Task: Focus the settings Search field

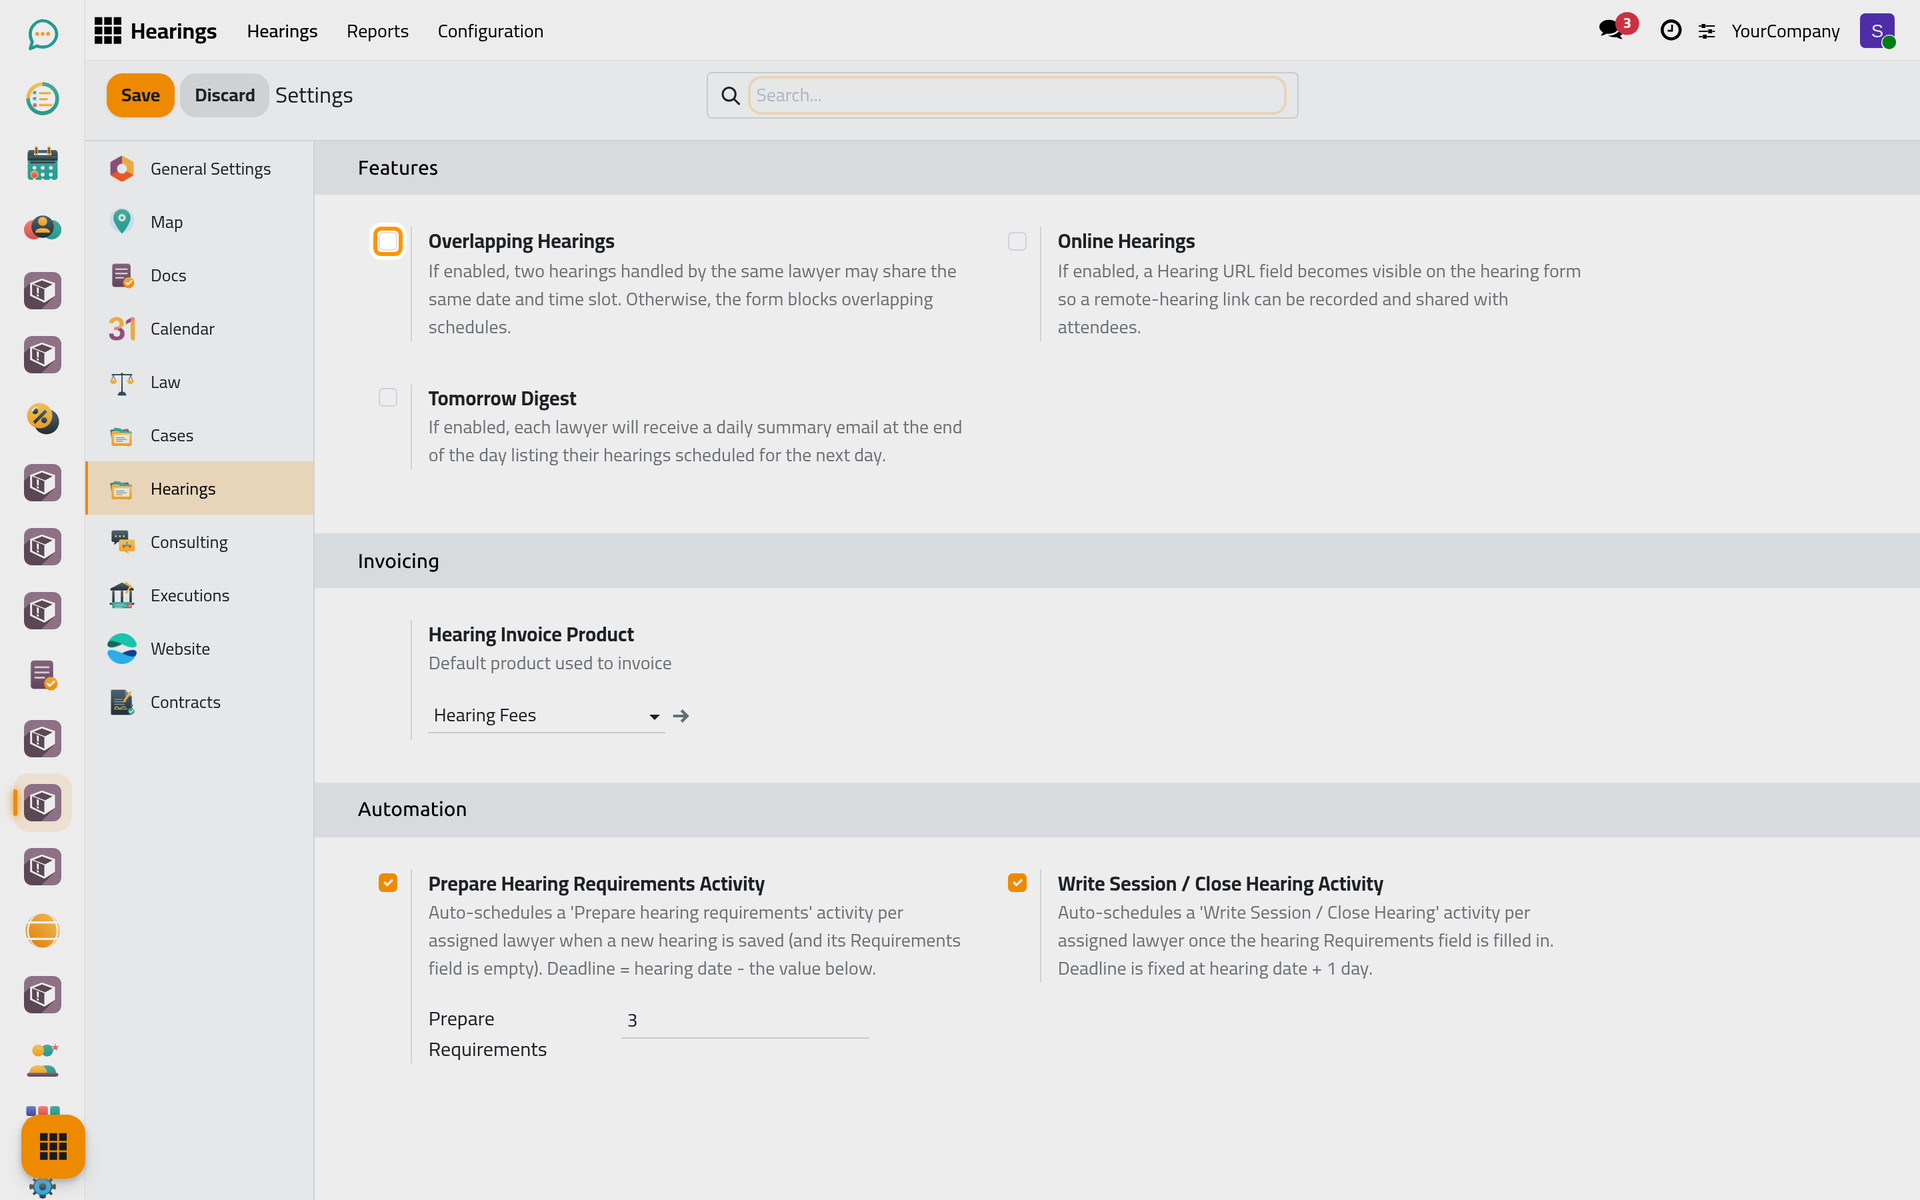Action: (x=1017, y=95)
